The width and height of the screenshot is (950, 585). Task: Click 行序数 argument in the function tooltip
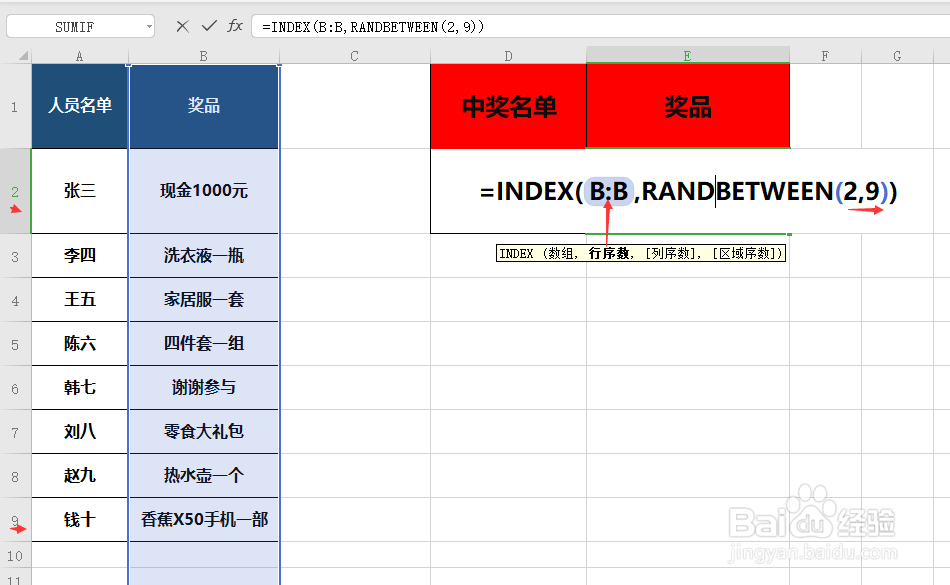coord(609,254)
